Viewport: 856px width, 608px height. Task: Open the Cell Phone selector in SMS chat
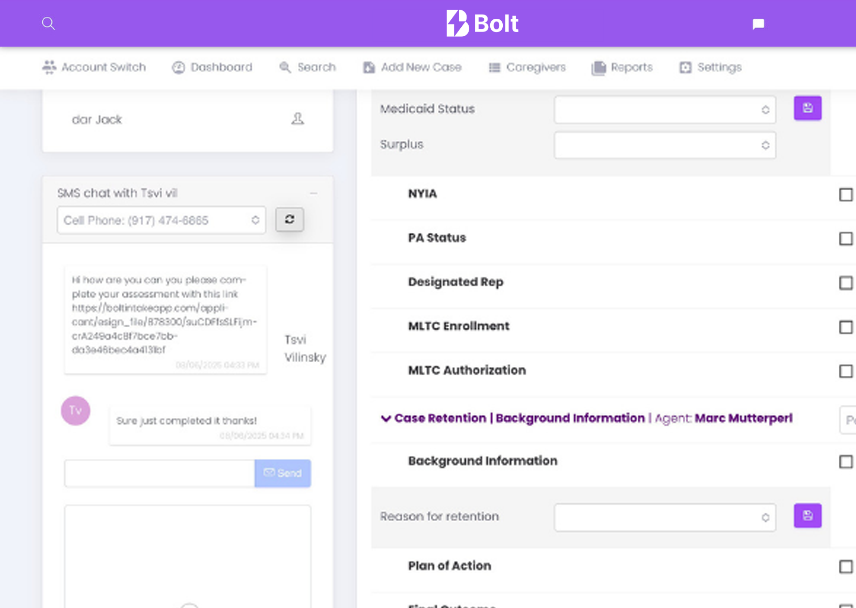click(160, 219)
